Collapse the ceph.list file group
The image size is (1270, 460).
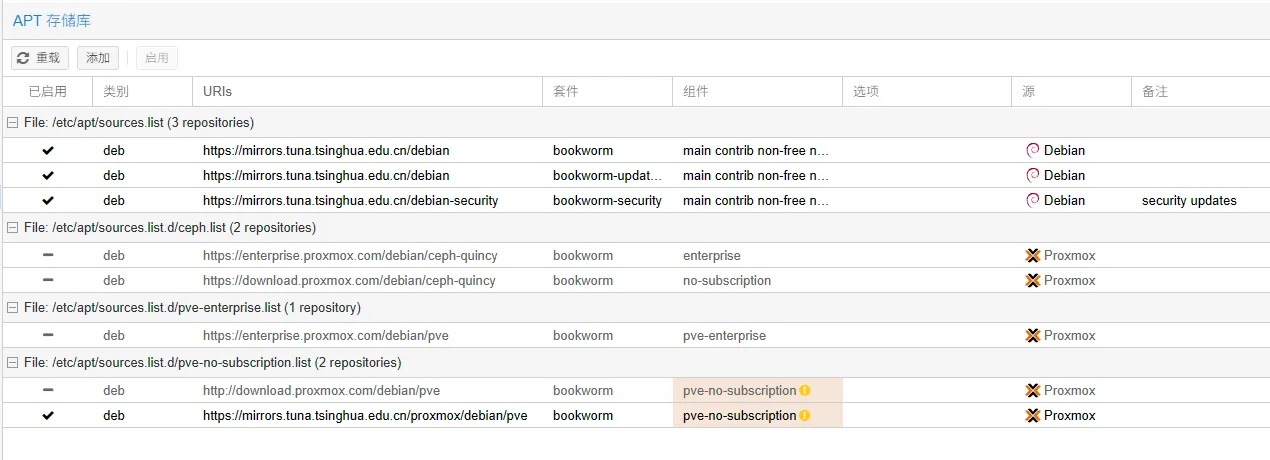coord(13,227)
